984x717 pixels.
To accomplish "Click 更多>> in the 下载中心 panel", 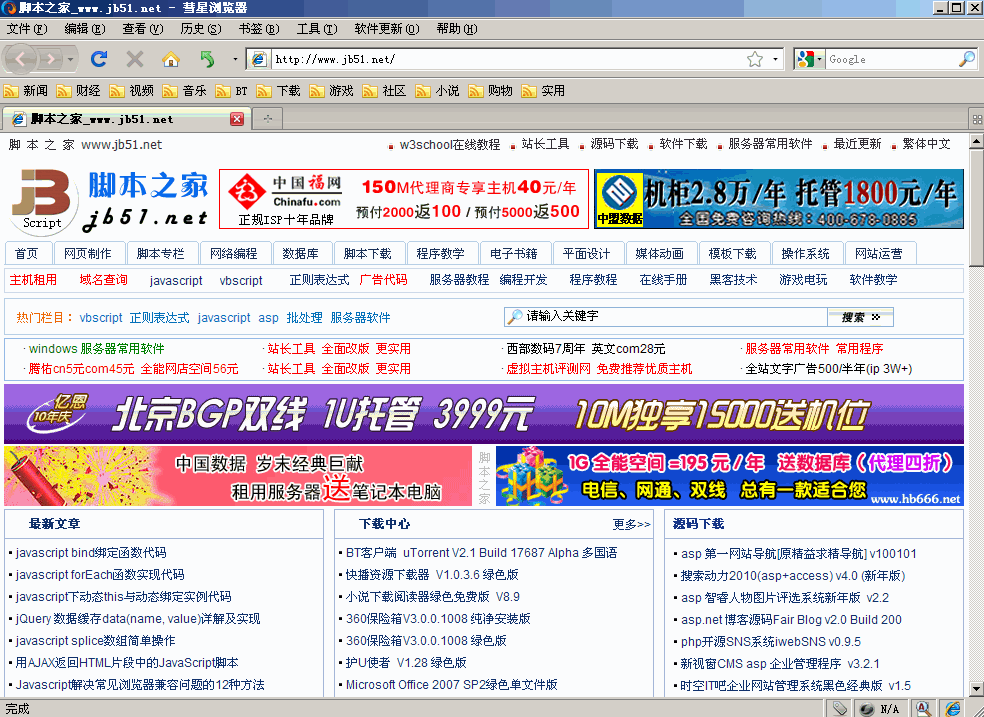I will 631,524.
